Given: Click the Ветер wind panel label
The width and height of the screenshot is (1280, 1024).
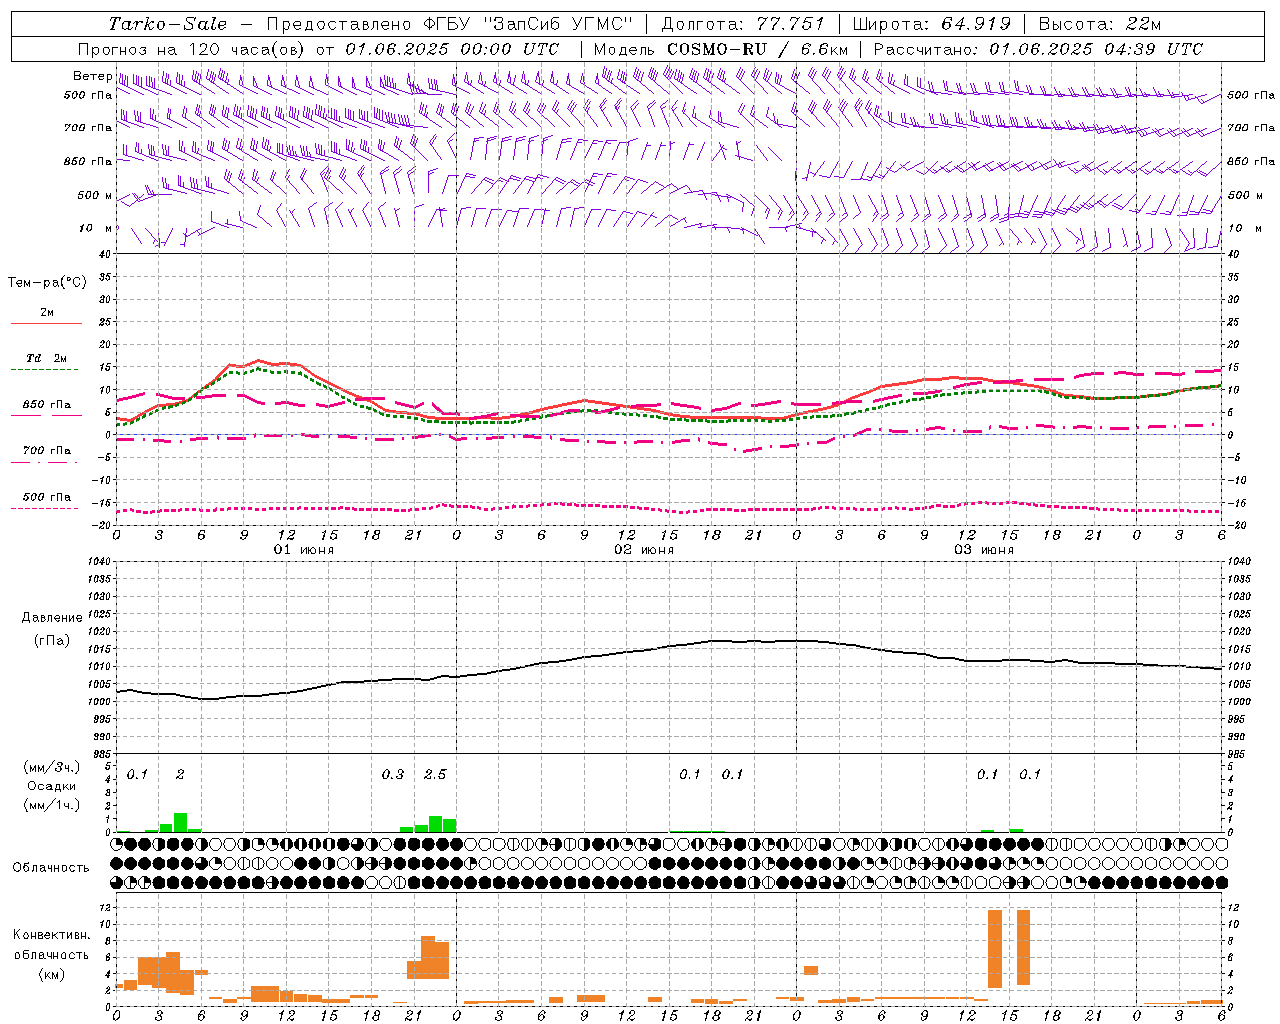Looking at the screenshot, I should pyautogui.click(x=92, y=76).
